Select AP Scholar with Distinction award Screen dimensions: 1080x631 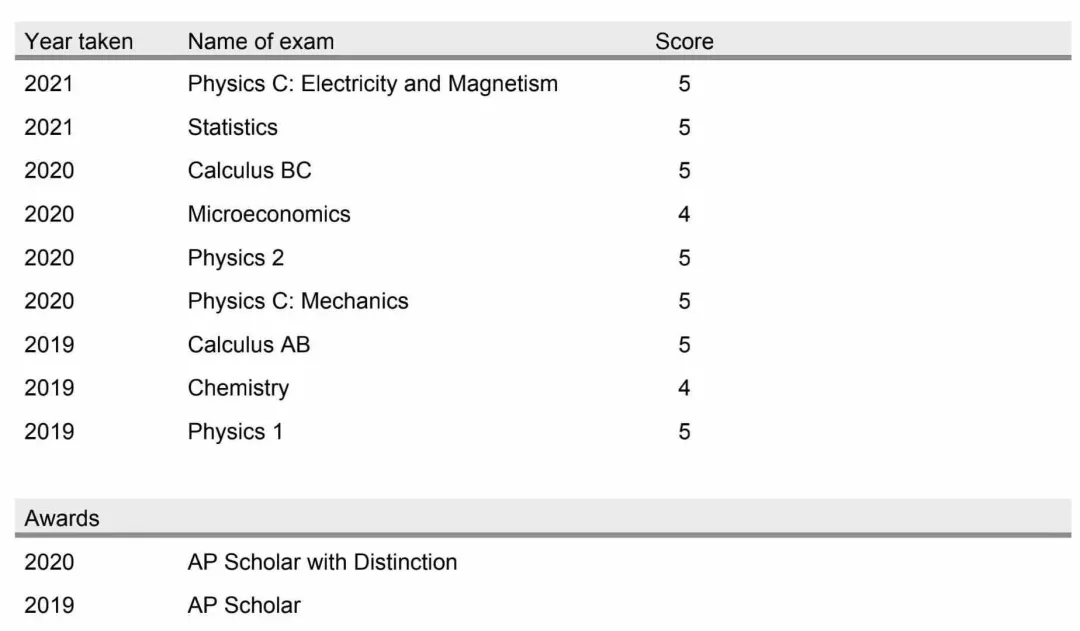322,562
